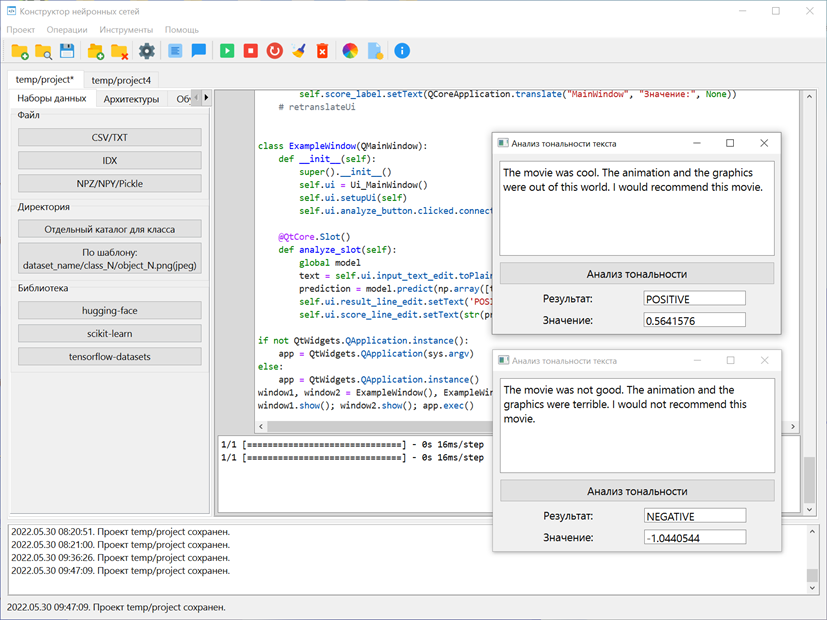The image size is (827, 620).
Task: Click the blue speech bubble icon
Action: [x=199, y=51]
